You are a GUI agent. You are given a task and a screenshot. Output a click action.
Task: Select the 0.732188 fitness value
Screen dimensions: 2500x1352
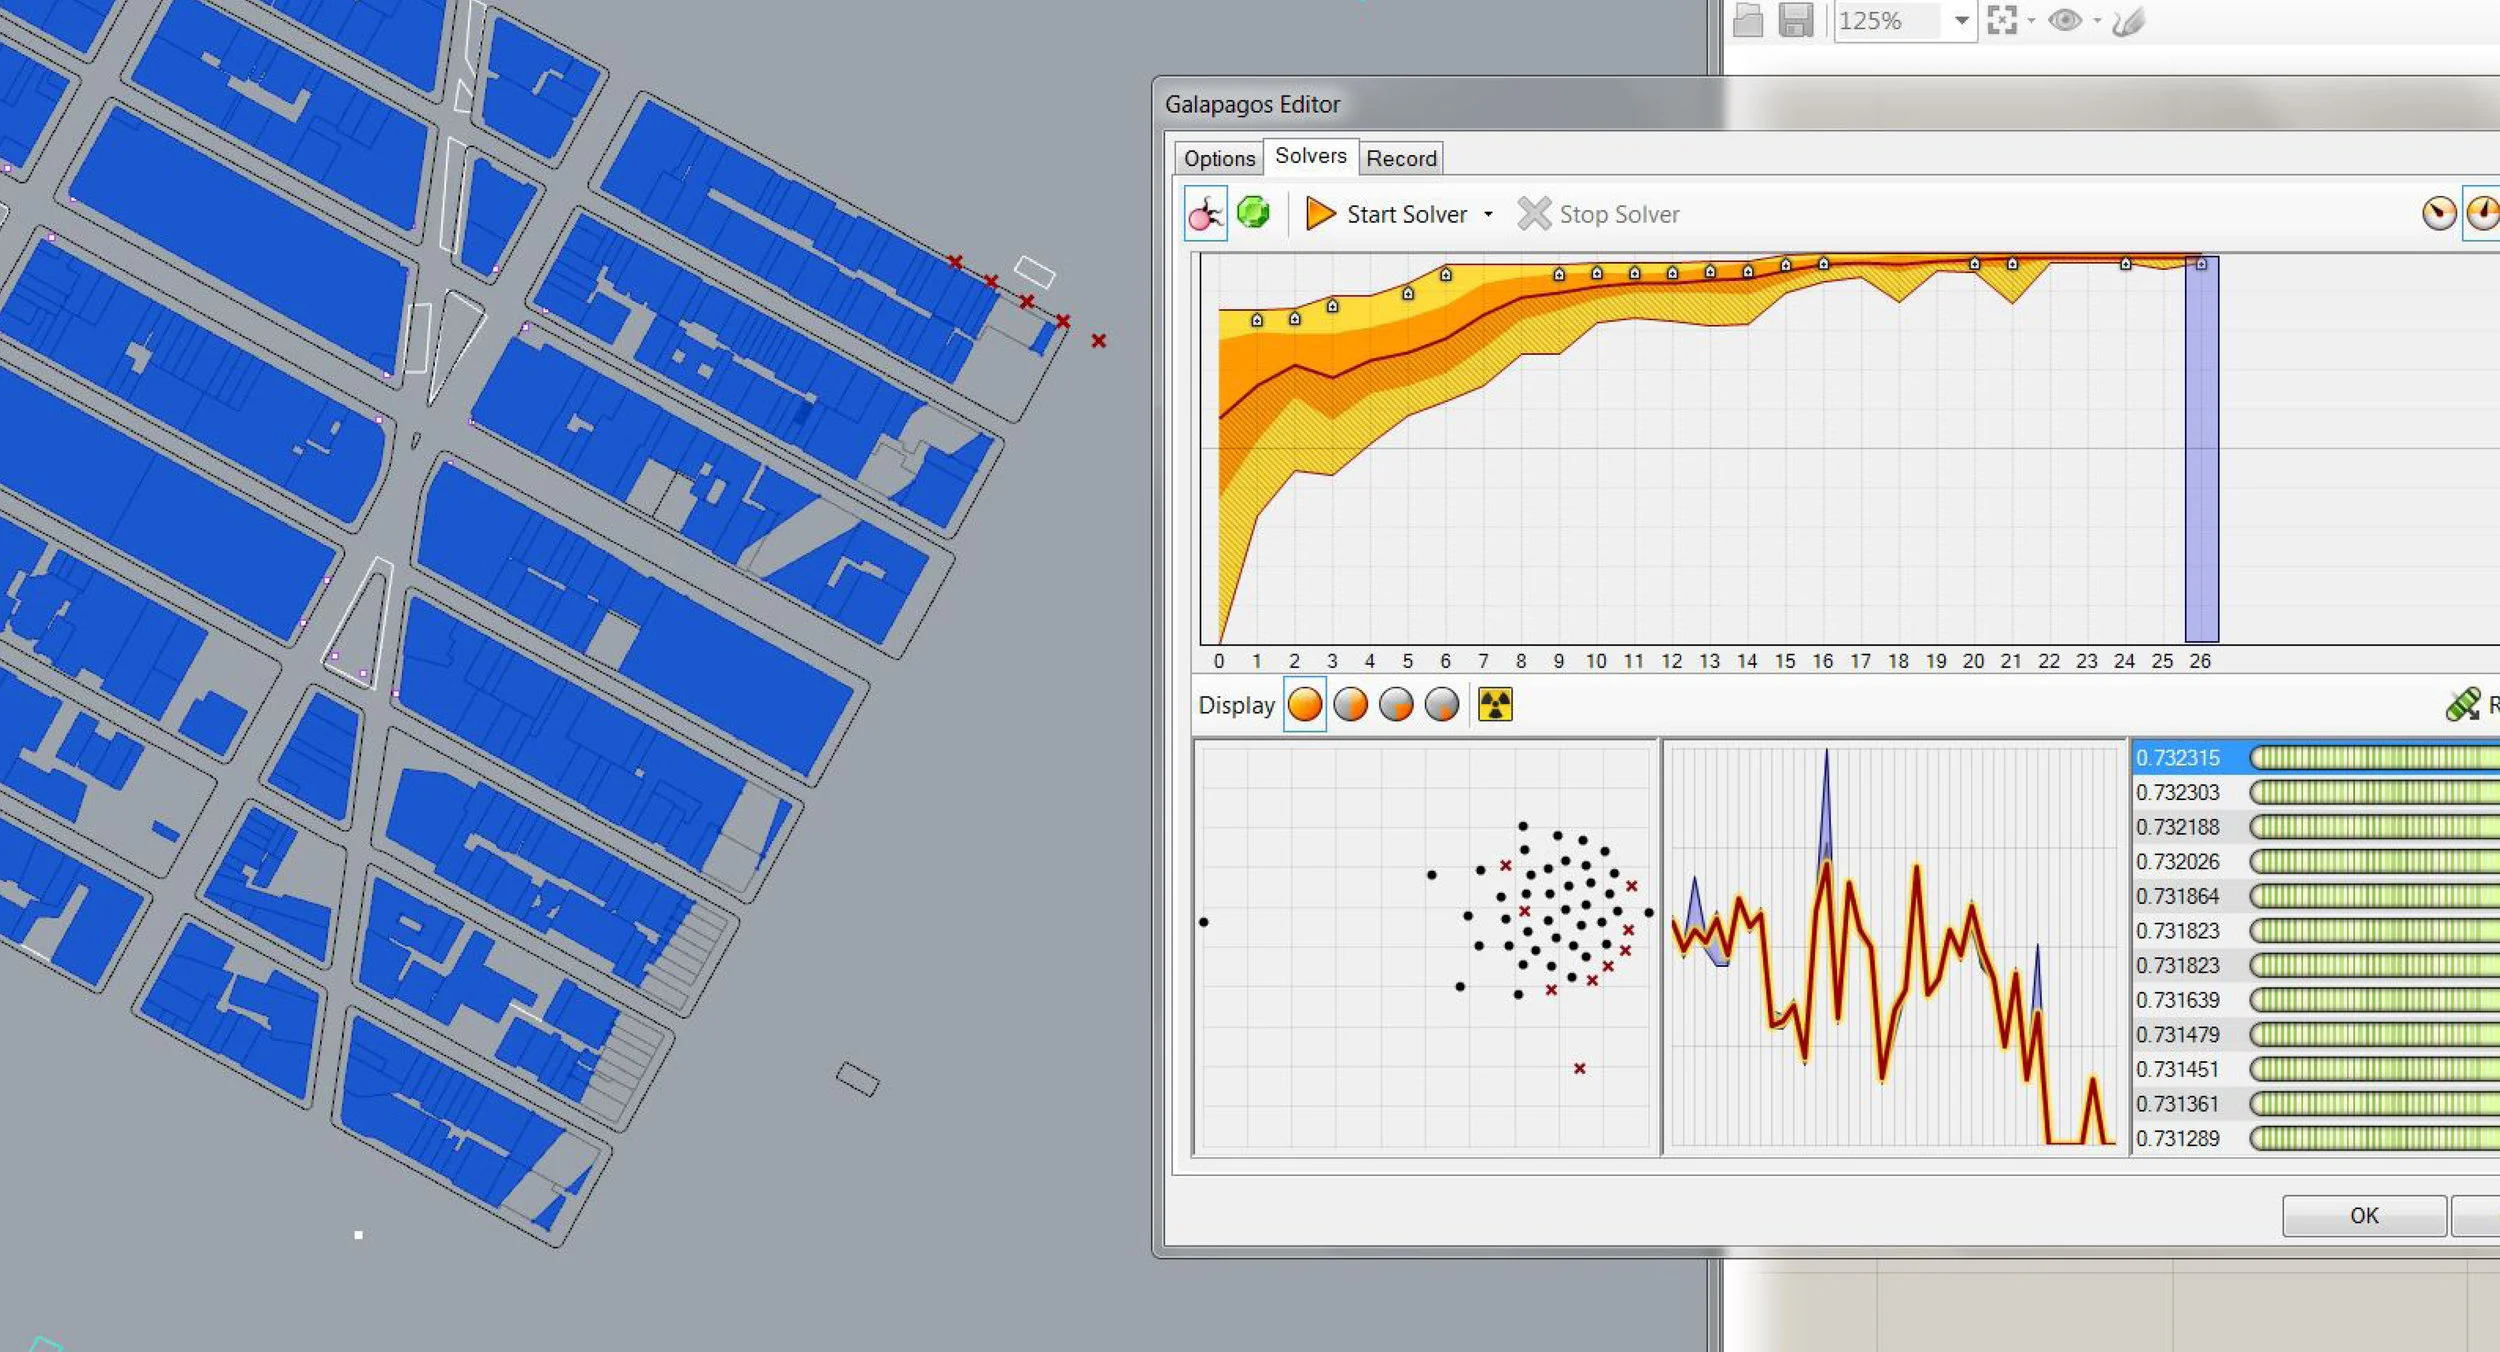click(x=2178, y=827)
